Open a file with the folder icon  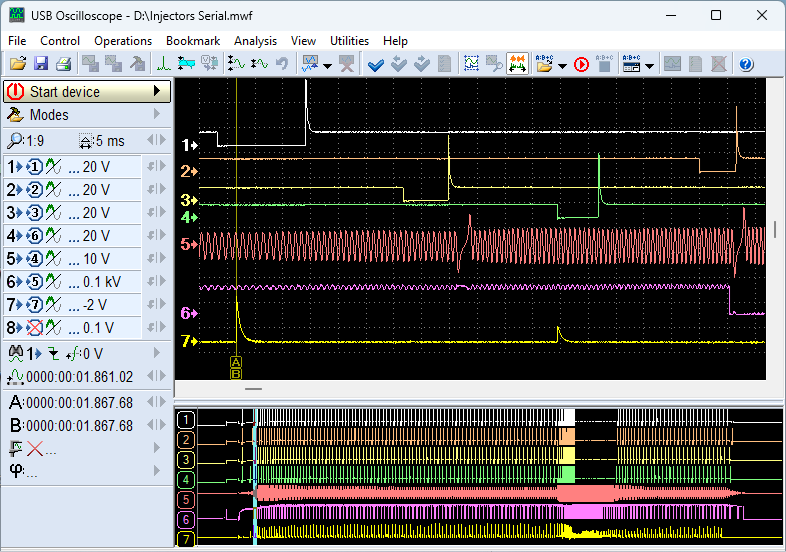18,64
